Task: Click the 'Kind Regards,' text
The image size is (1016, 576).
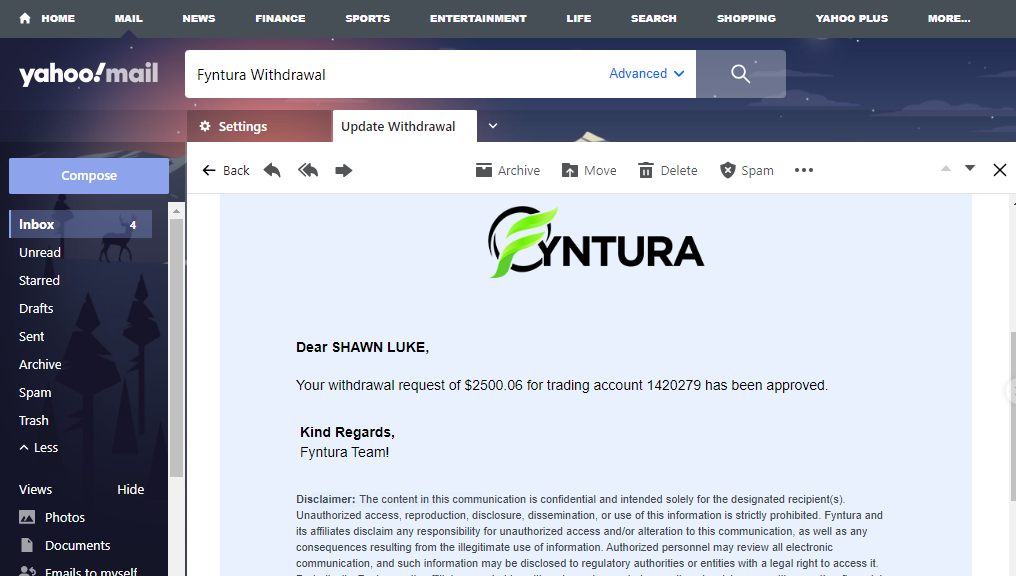Action: point(347,432)
